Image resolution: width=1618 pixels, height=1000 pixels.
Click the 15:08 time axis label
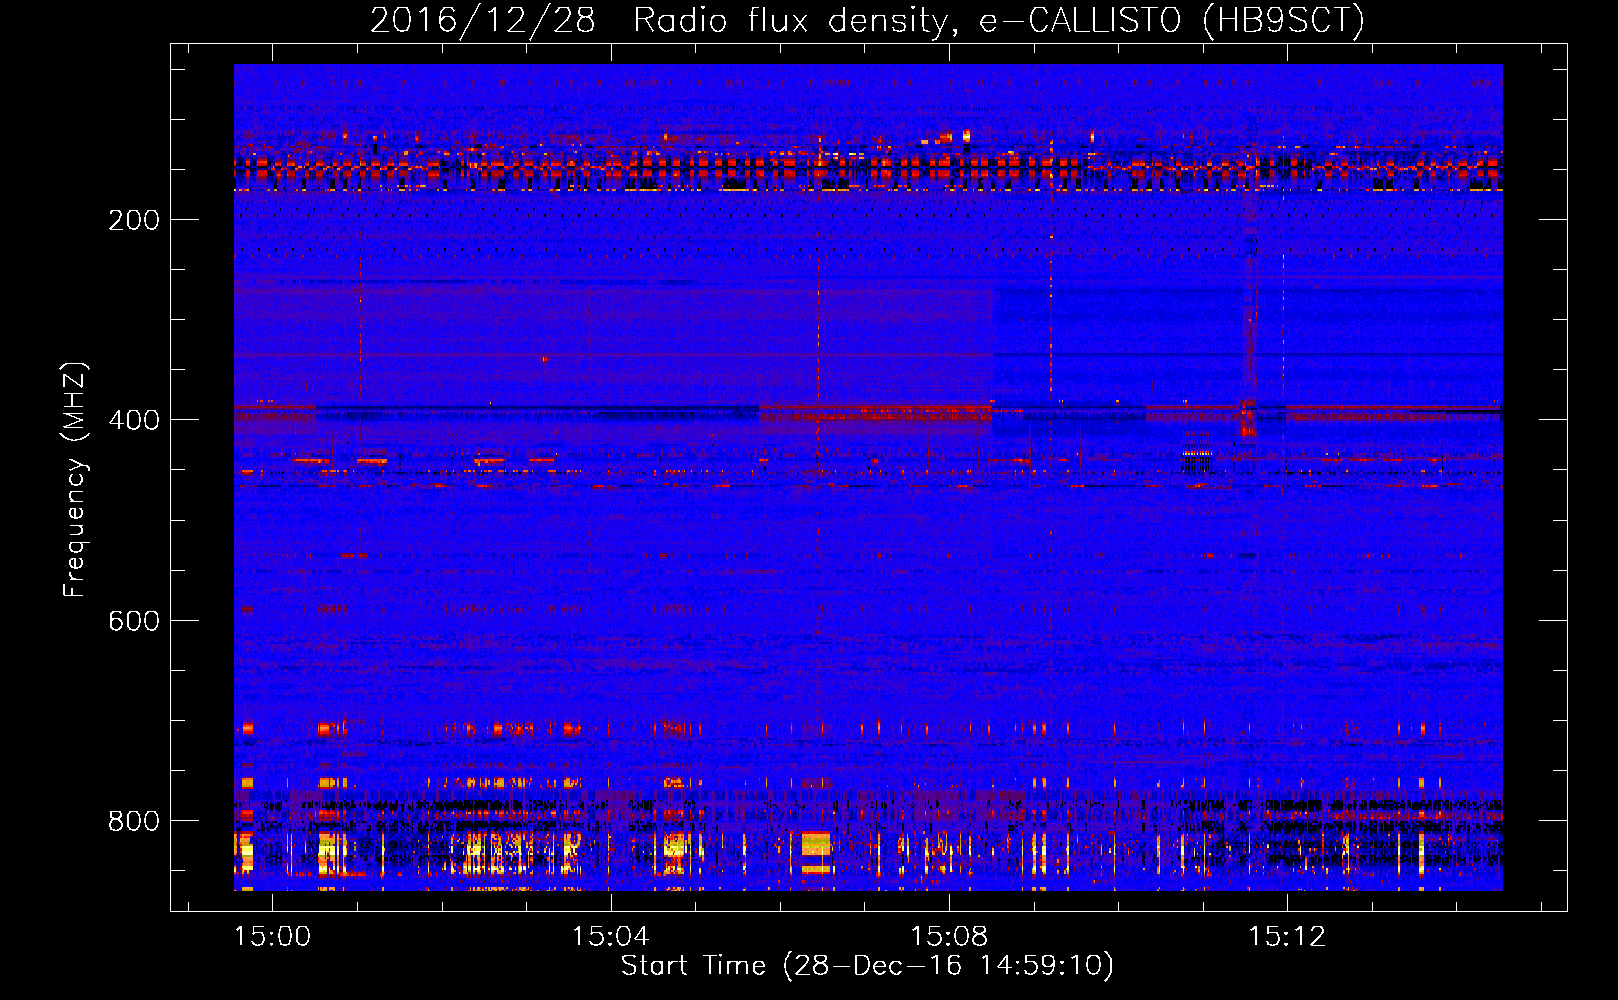coord(949,937)
